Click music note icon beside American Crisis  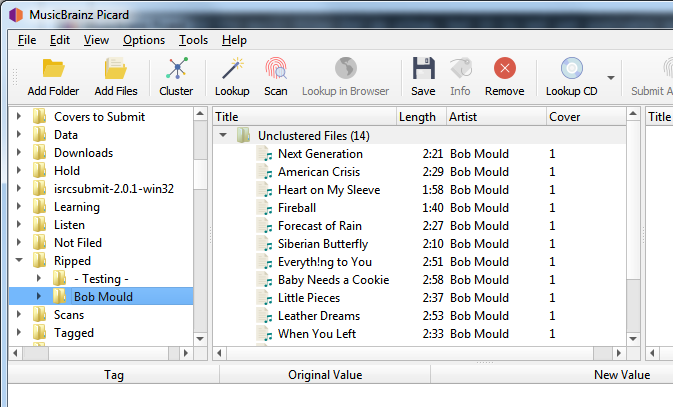pyautogui.click(x=264, y=172)
